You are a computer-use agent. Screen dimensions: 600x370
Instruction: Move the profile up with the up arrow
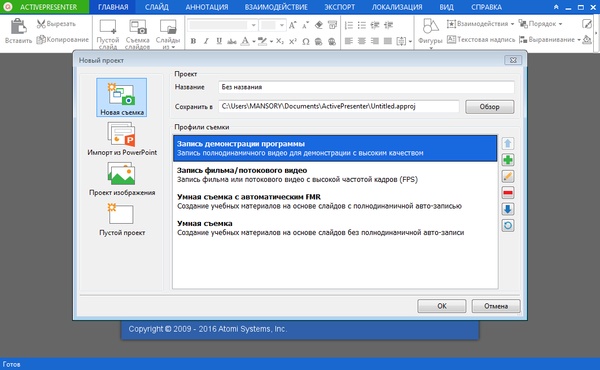(508, 143)
